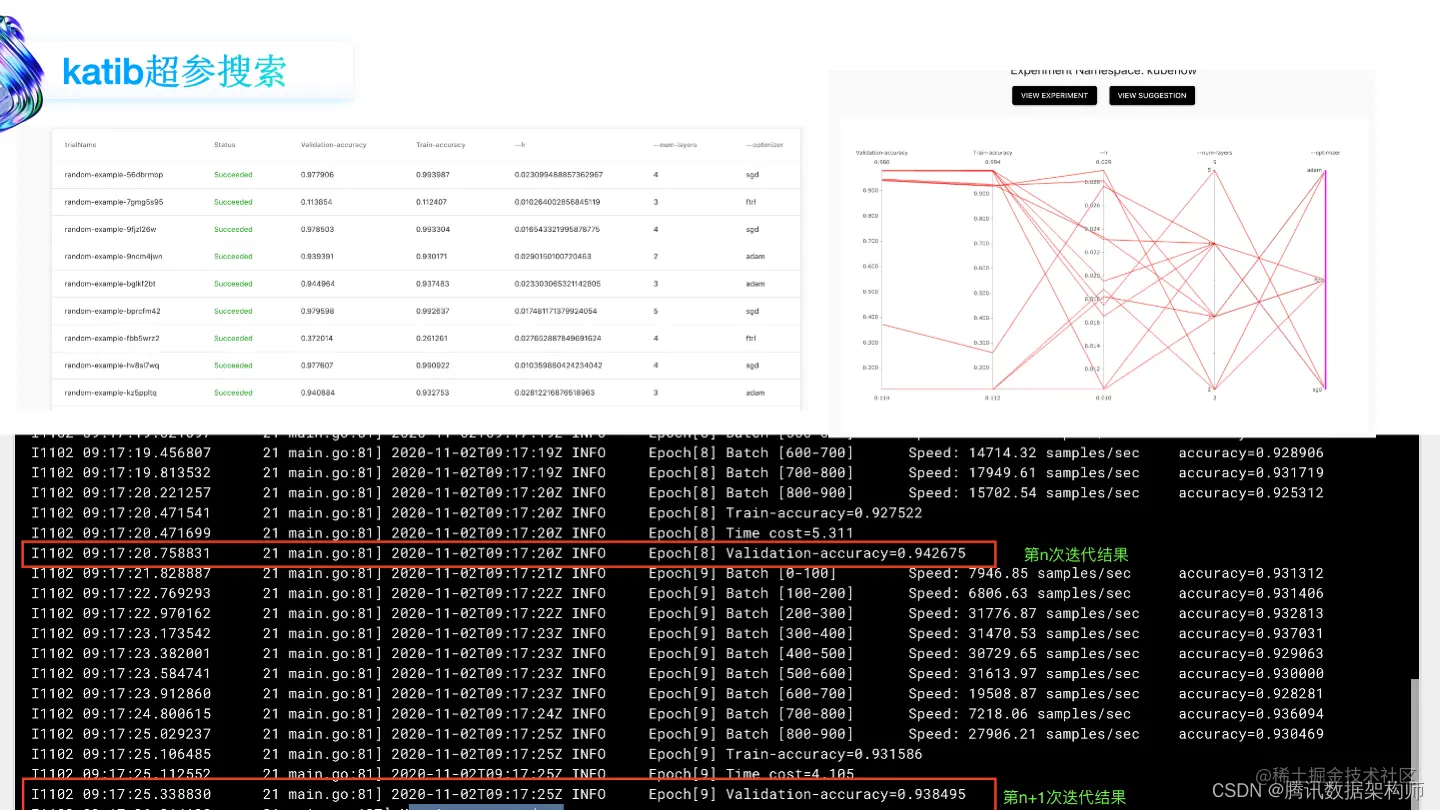The height and width of the screenshot is (810, 1440).
Task: Select terminal text accuracy=0.937031
Action: click(1251, 633)
